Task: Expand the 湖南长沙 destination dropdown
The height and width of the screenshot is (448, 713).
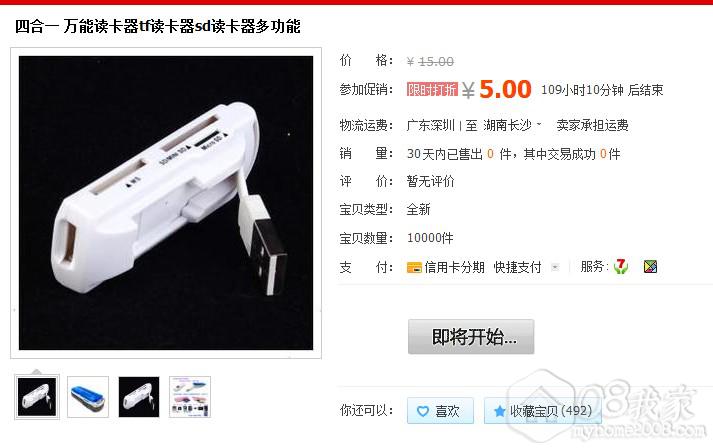Action: [539, 124]
